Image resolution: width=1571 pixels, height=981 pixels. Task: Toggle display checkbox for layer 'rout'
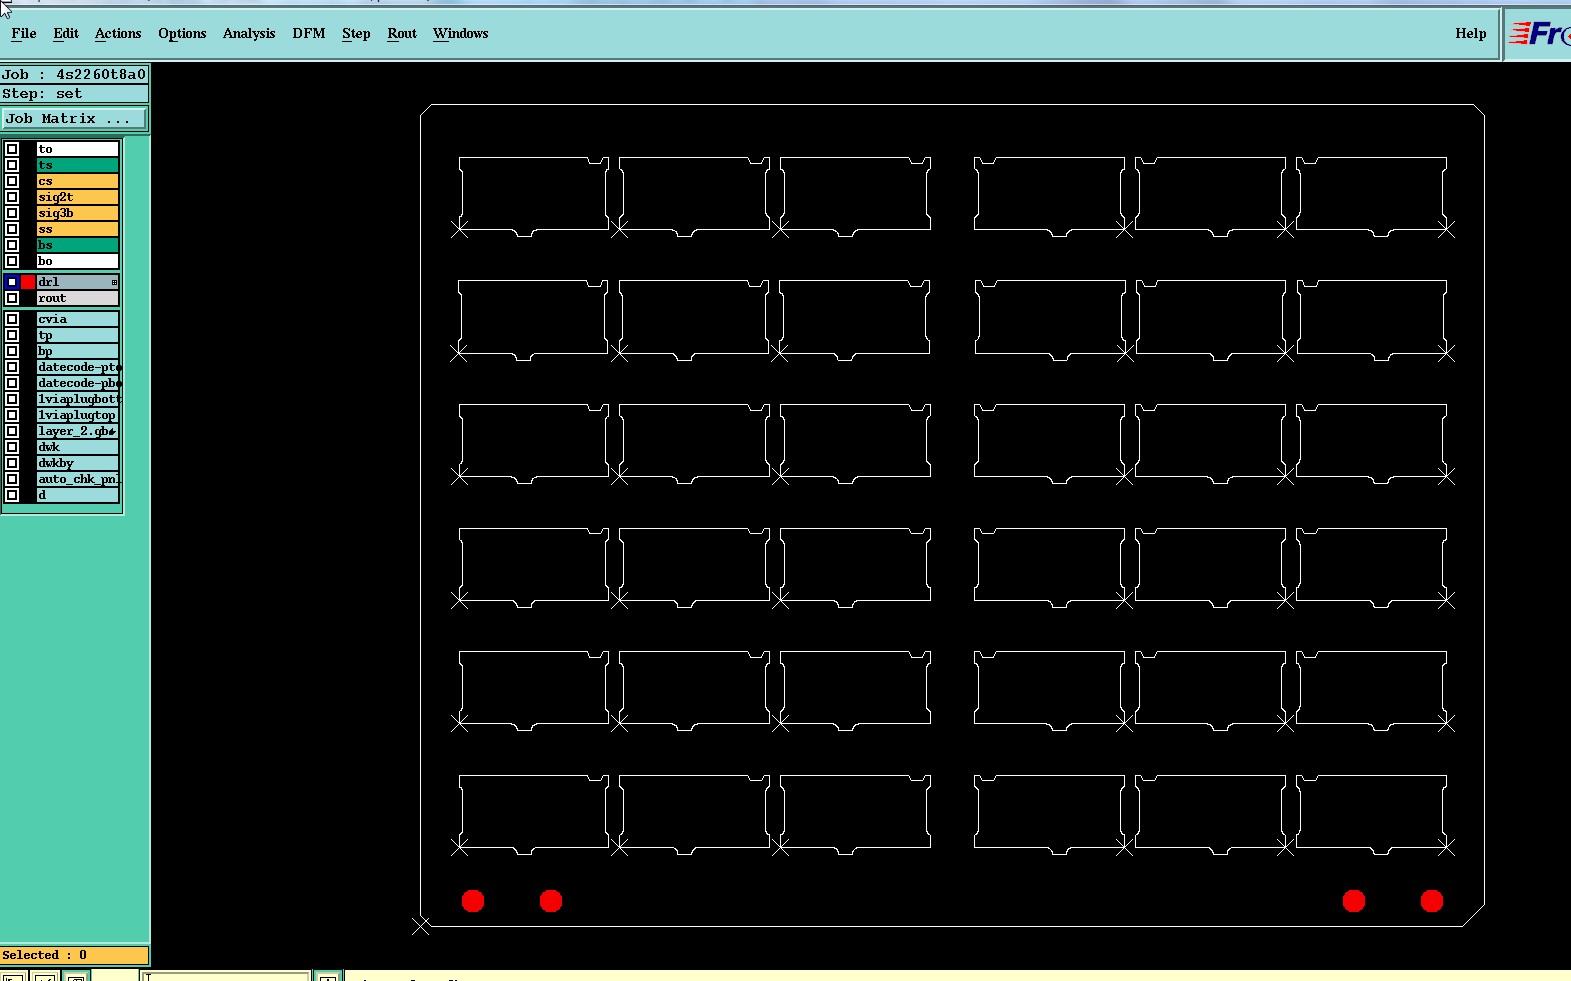pos(12,298)
